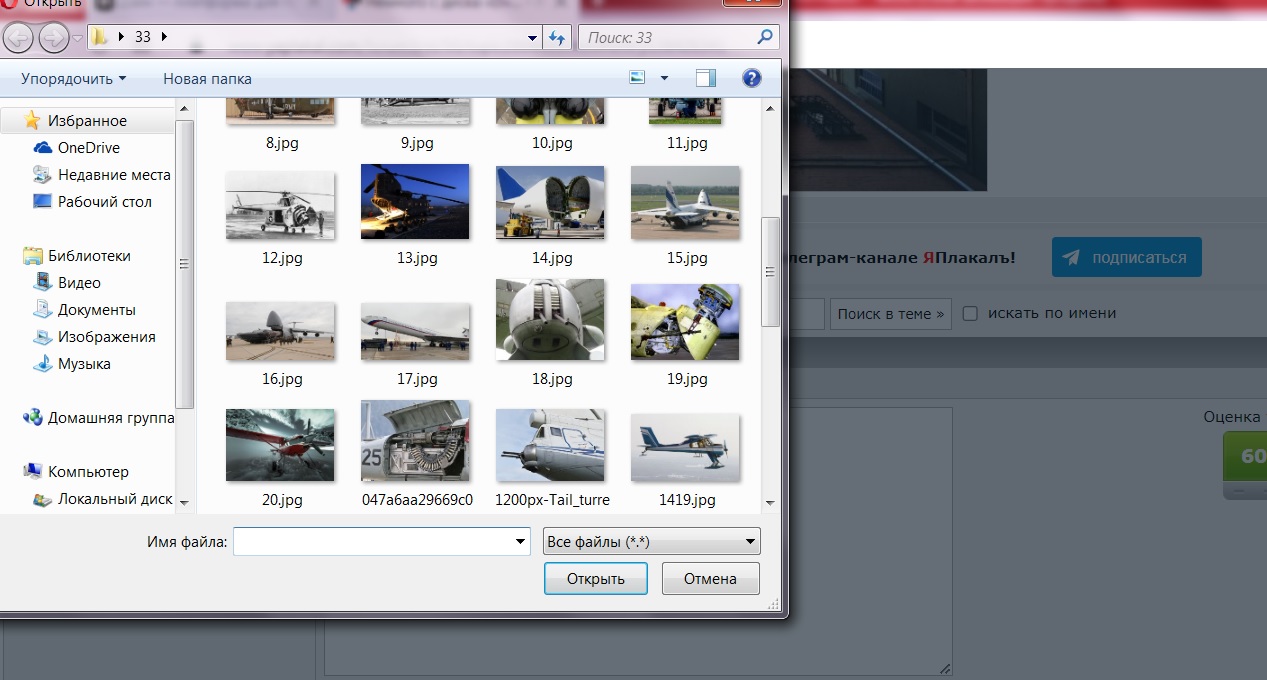
Task: Open Локальный диск in sidebar
Action: pos(115,498)
